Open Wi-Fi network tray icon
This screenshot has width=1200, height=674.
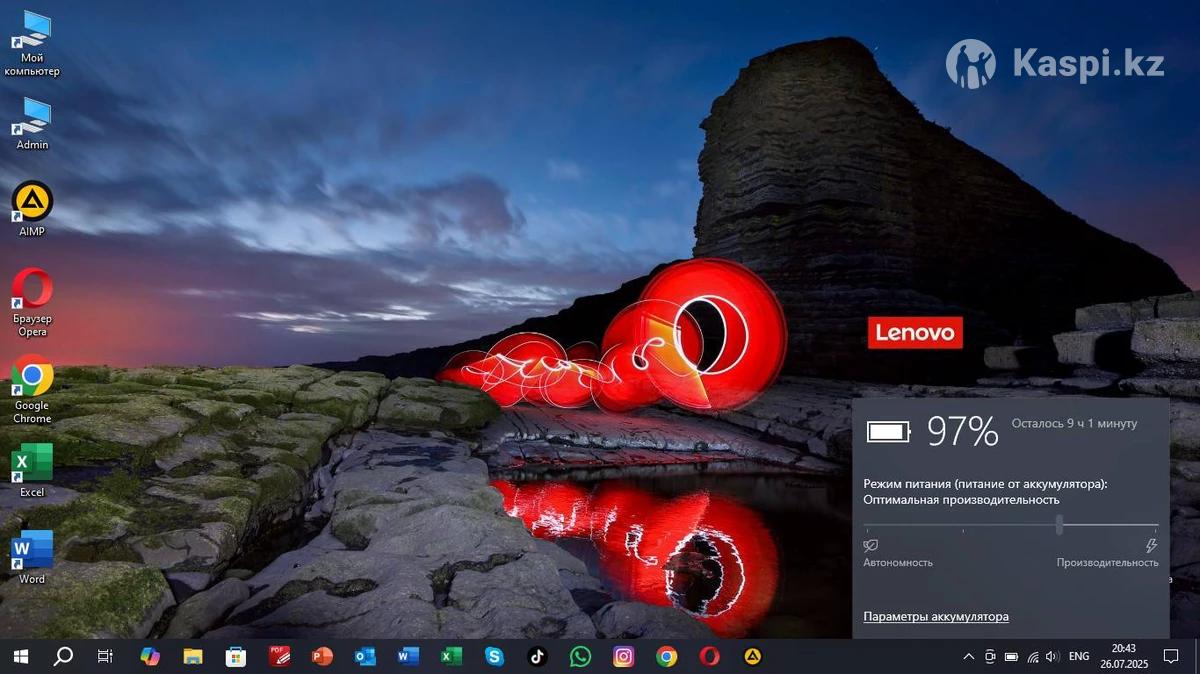(x=1032, y=657)
